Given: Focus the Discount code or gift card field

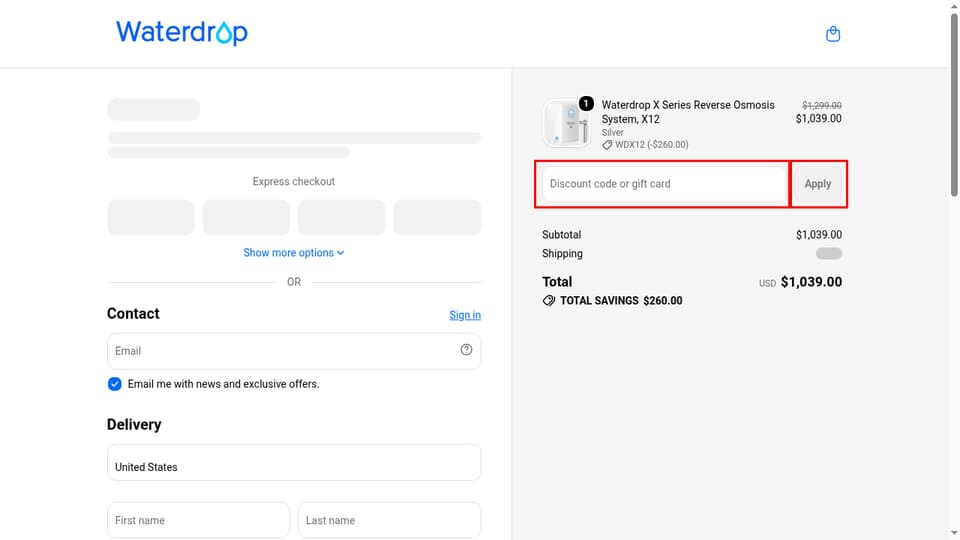Looking at the screenshot, I should [664, 184].
